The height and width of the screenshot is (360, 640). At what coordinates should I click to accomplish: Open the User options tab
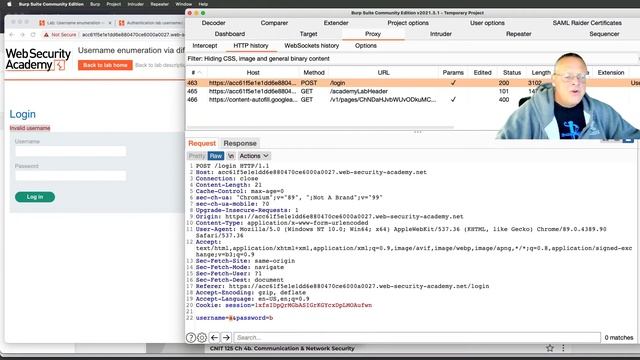coord(487,23)
